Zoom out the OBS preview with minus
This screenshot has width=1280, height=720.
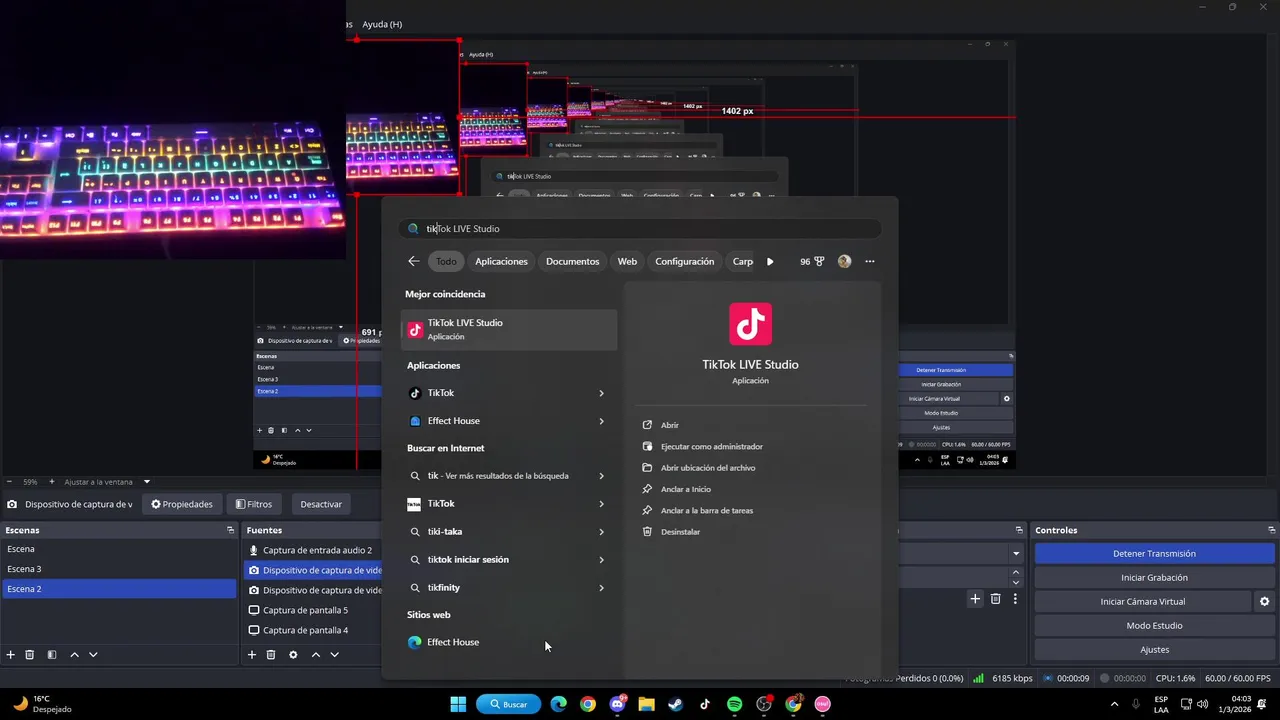[9, 482]
